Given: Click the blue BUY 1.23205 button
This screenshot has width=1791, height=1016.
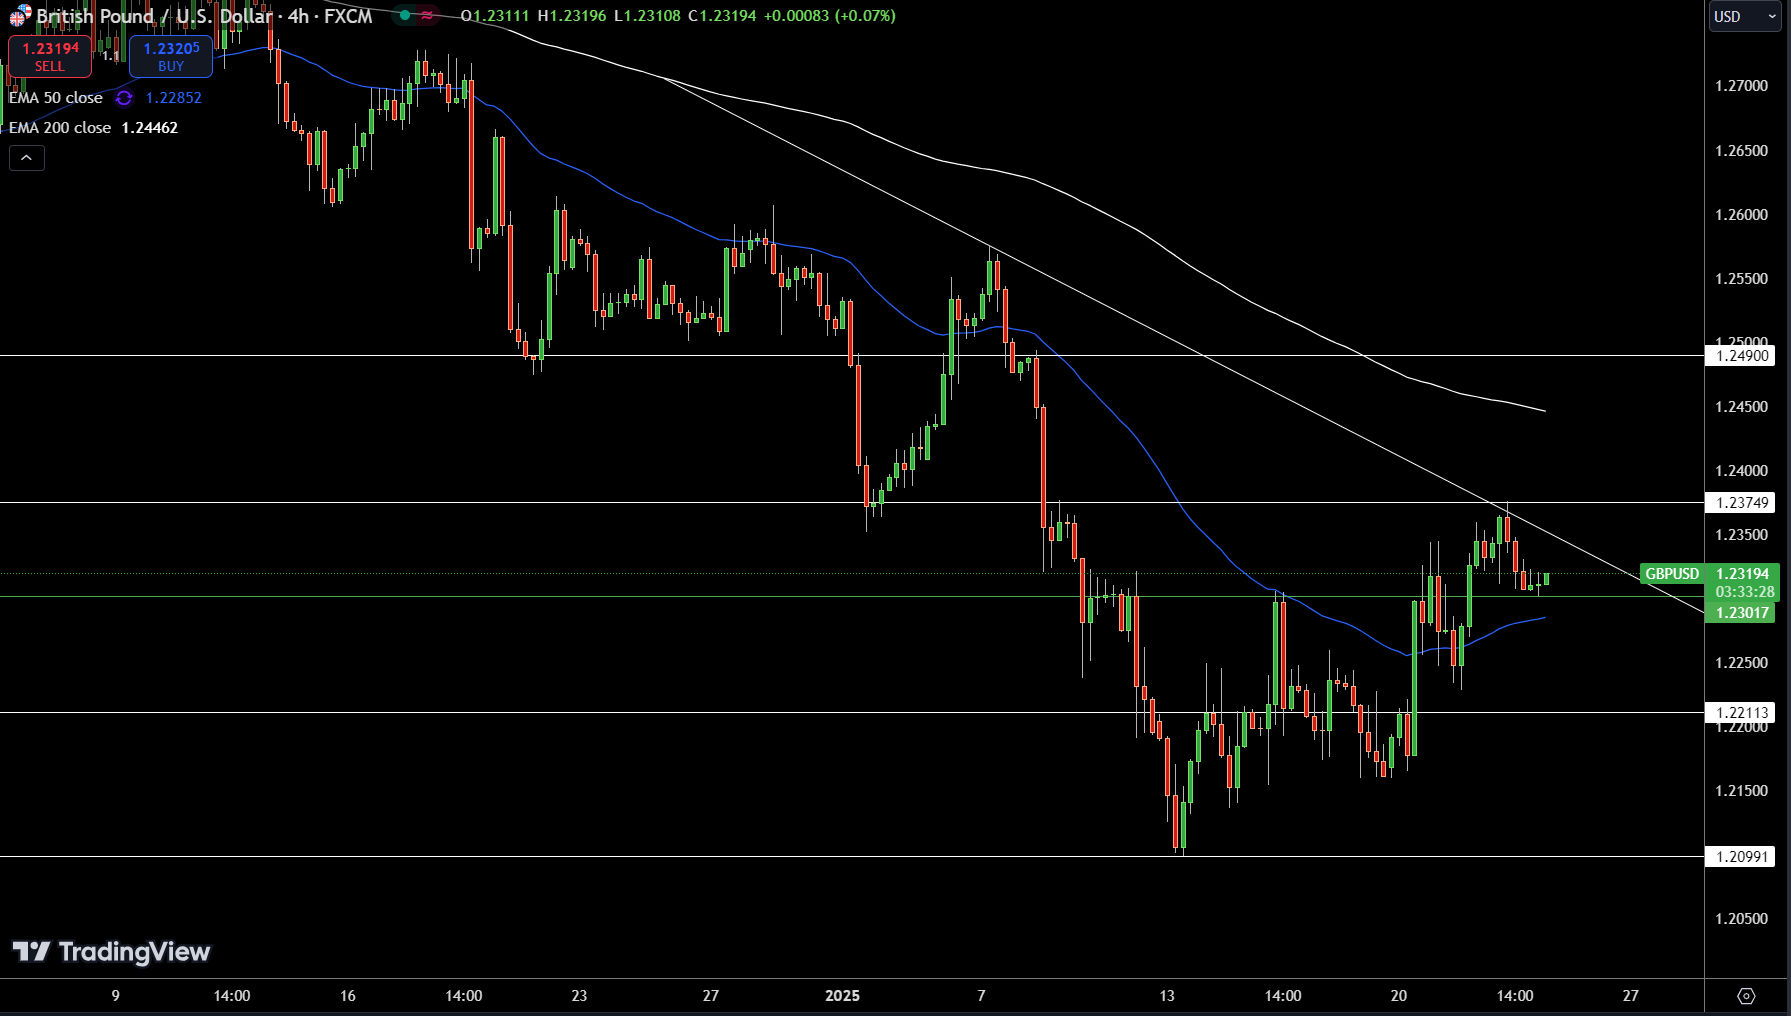Looking at the screenshot, I should click(171, 56).
